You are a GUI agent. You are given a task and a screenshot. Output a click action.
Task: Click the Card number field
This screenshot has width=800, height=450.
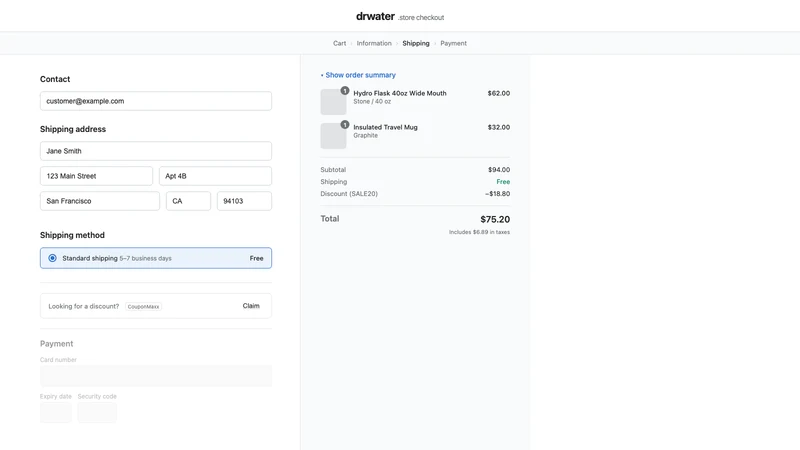coord(156,376)
